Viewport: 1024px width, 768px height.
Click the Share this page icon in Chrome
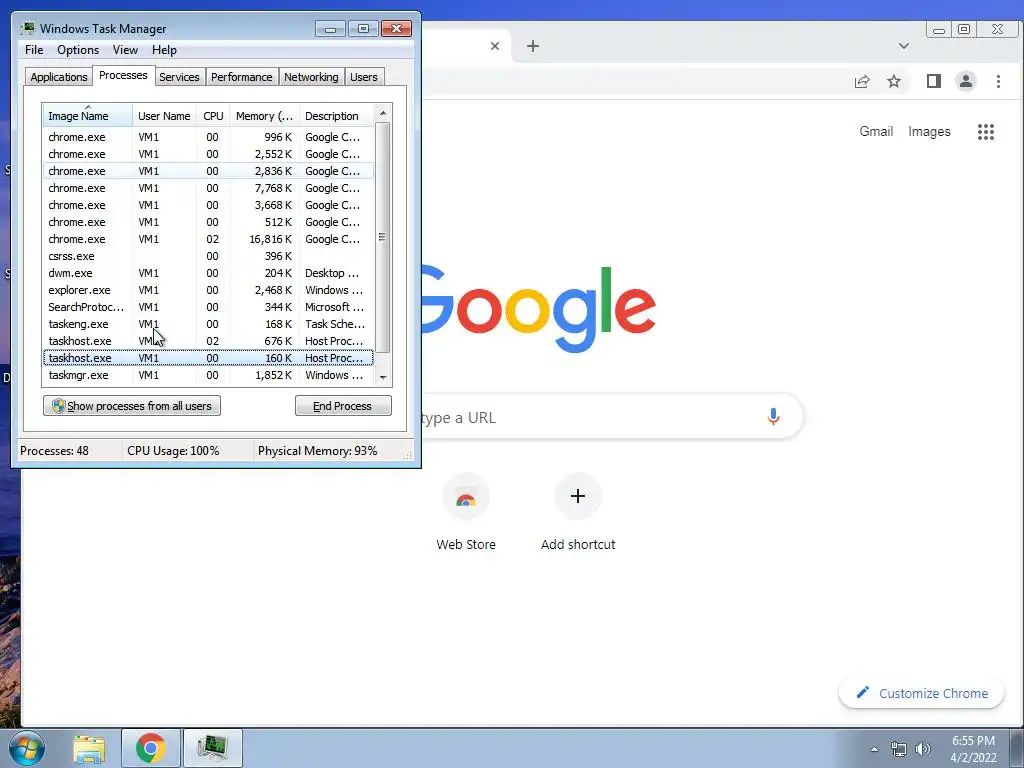[x=862, y=81]
